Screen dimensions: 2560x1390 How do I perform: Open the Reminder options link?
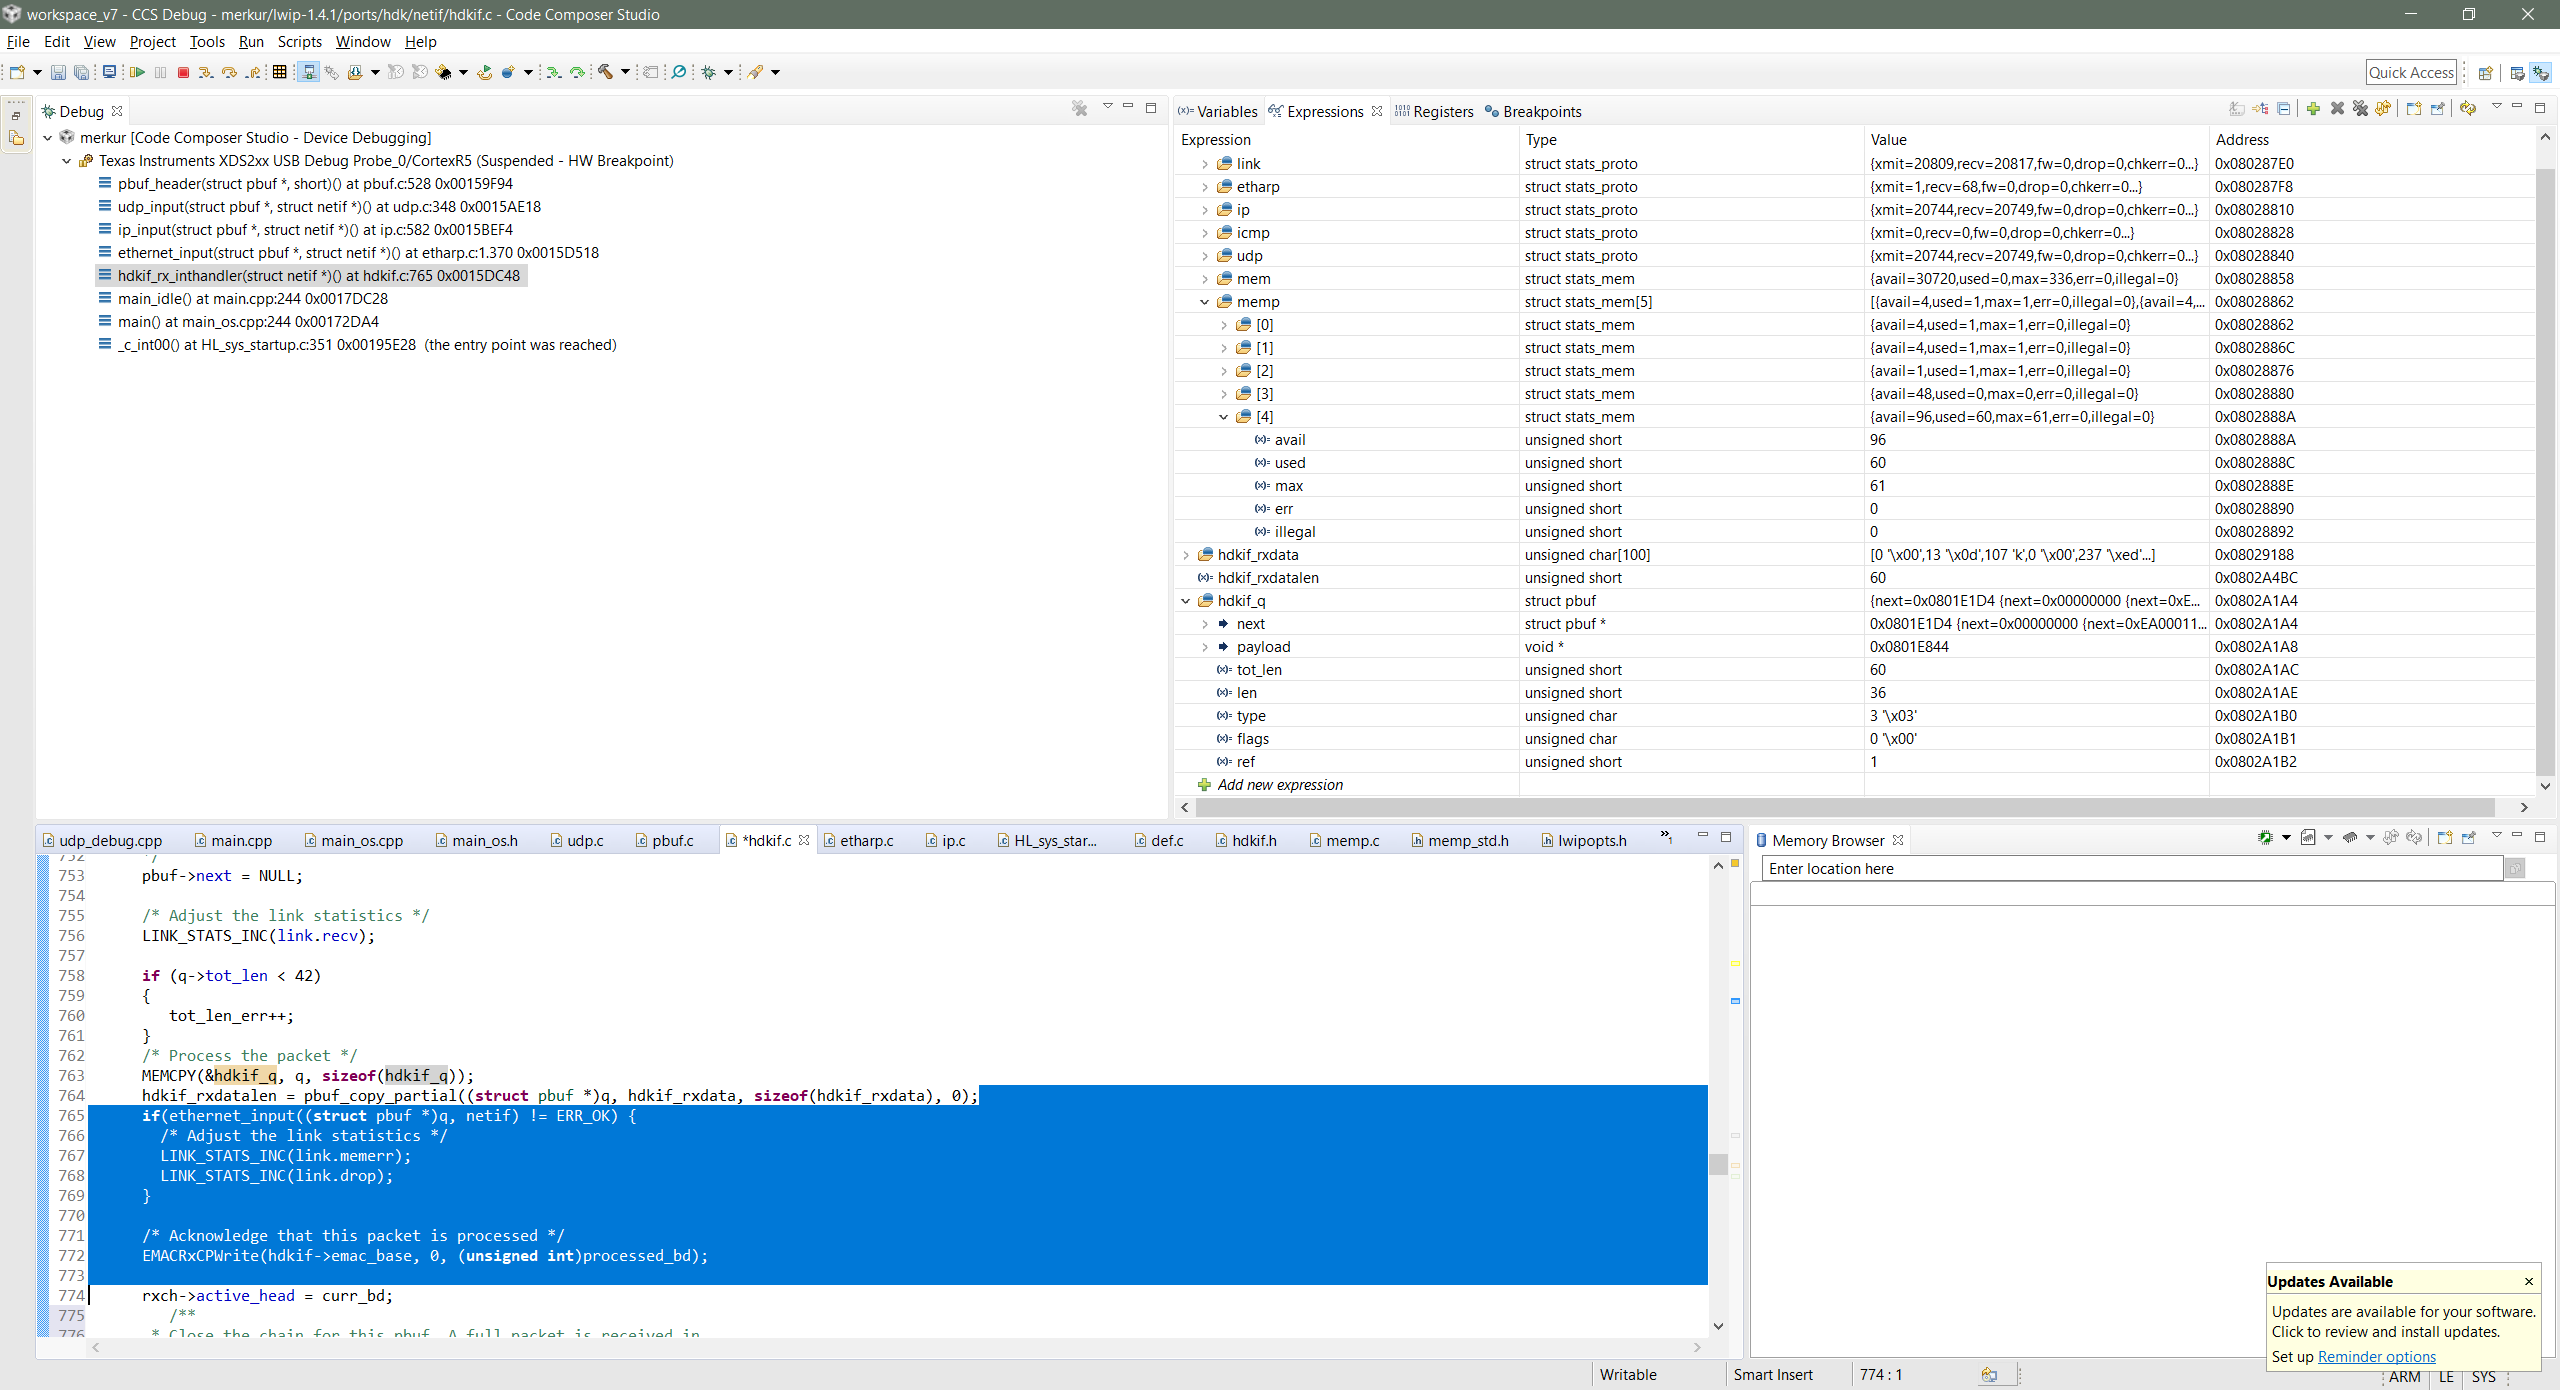coord(2376,1357)
